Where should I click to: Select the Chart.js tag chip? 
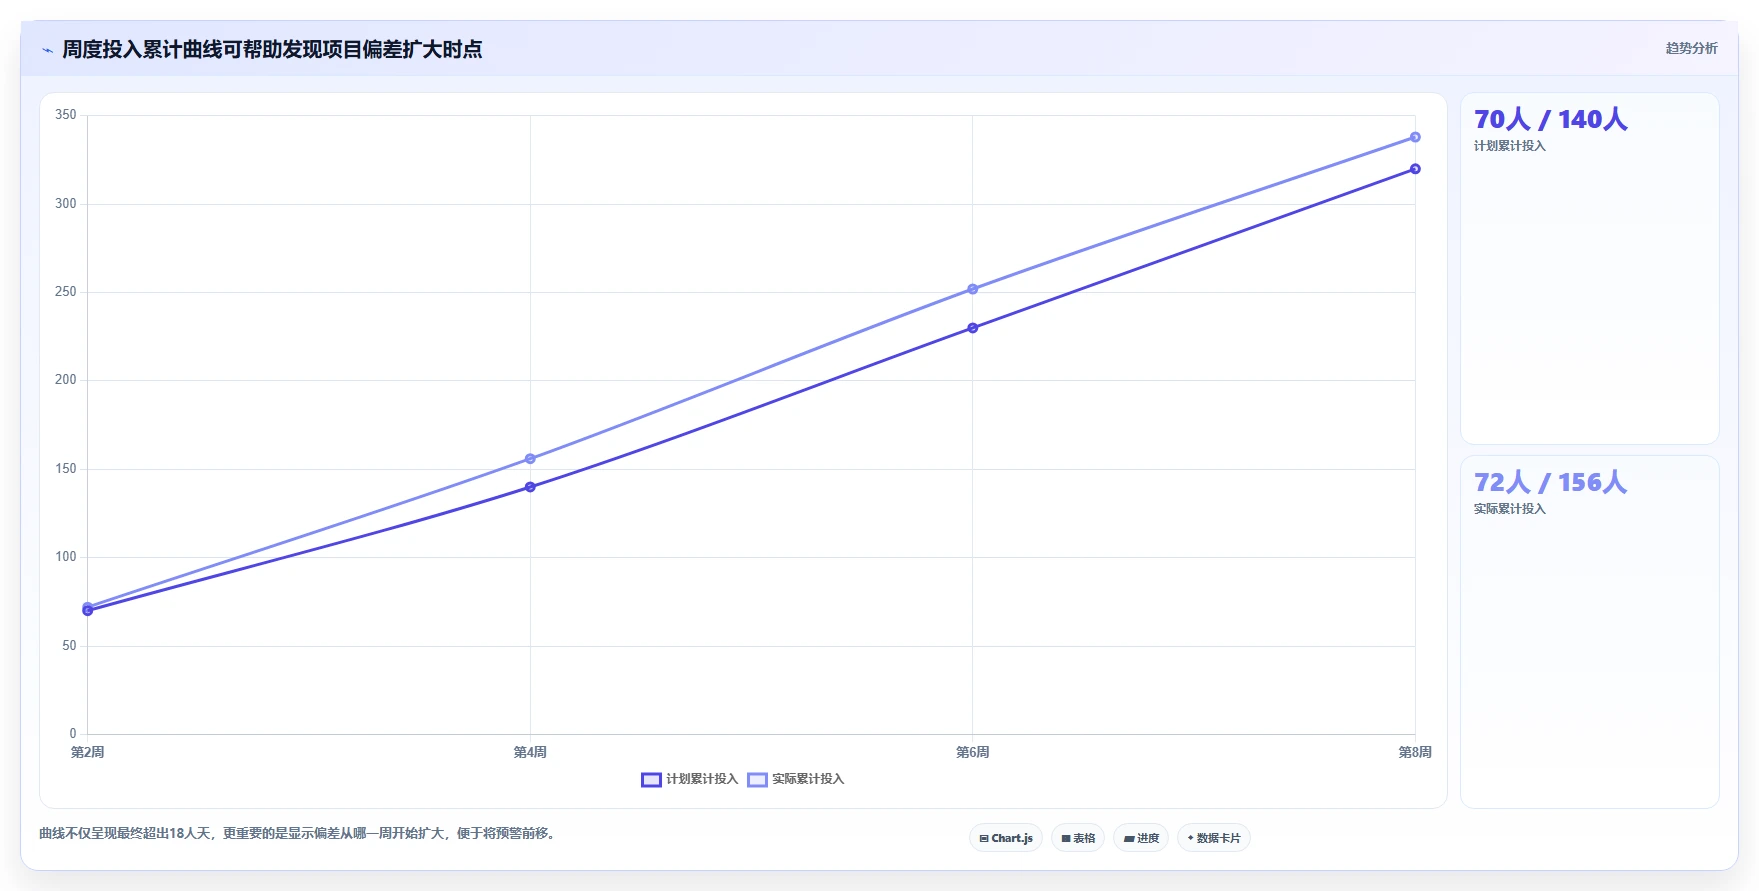tap(1006, 838)
